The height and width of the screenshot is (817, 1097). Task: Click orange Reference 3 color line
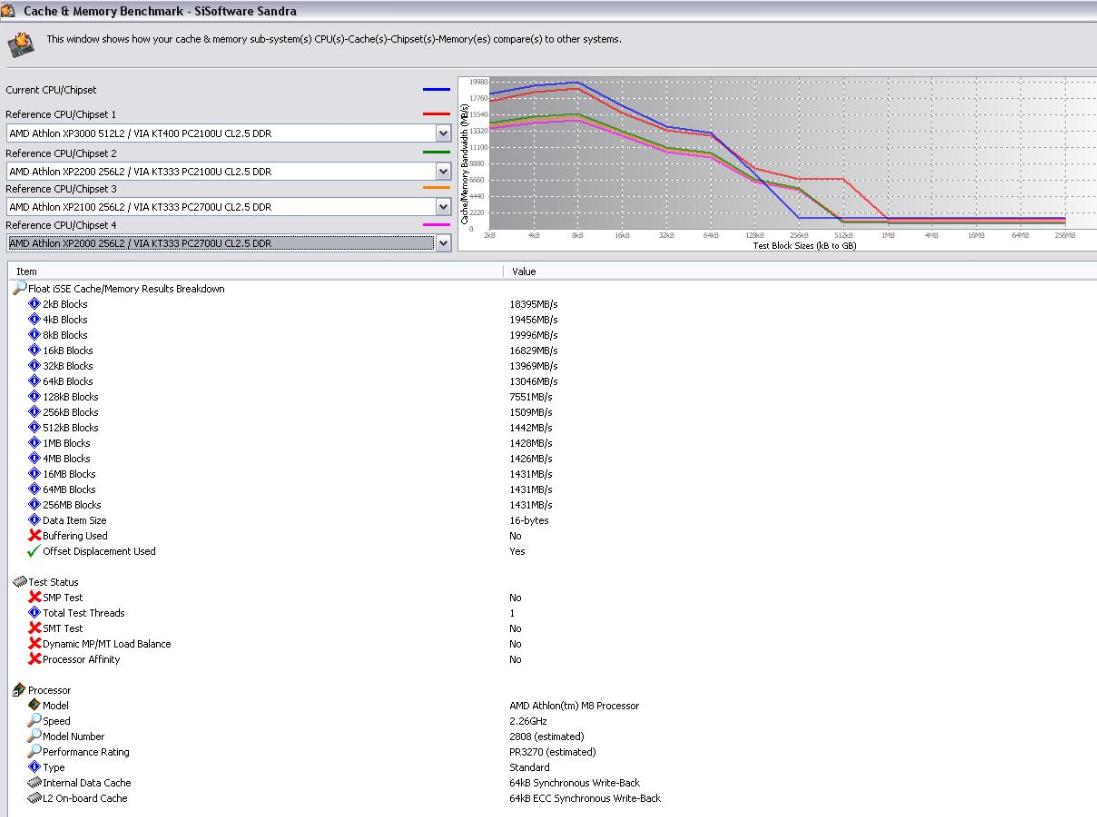[437, 187]
